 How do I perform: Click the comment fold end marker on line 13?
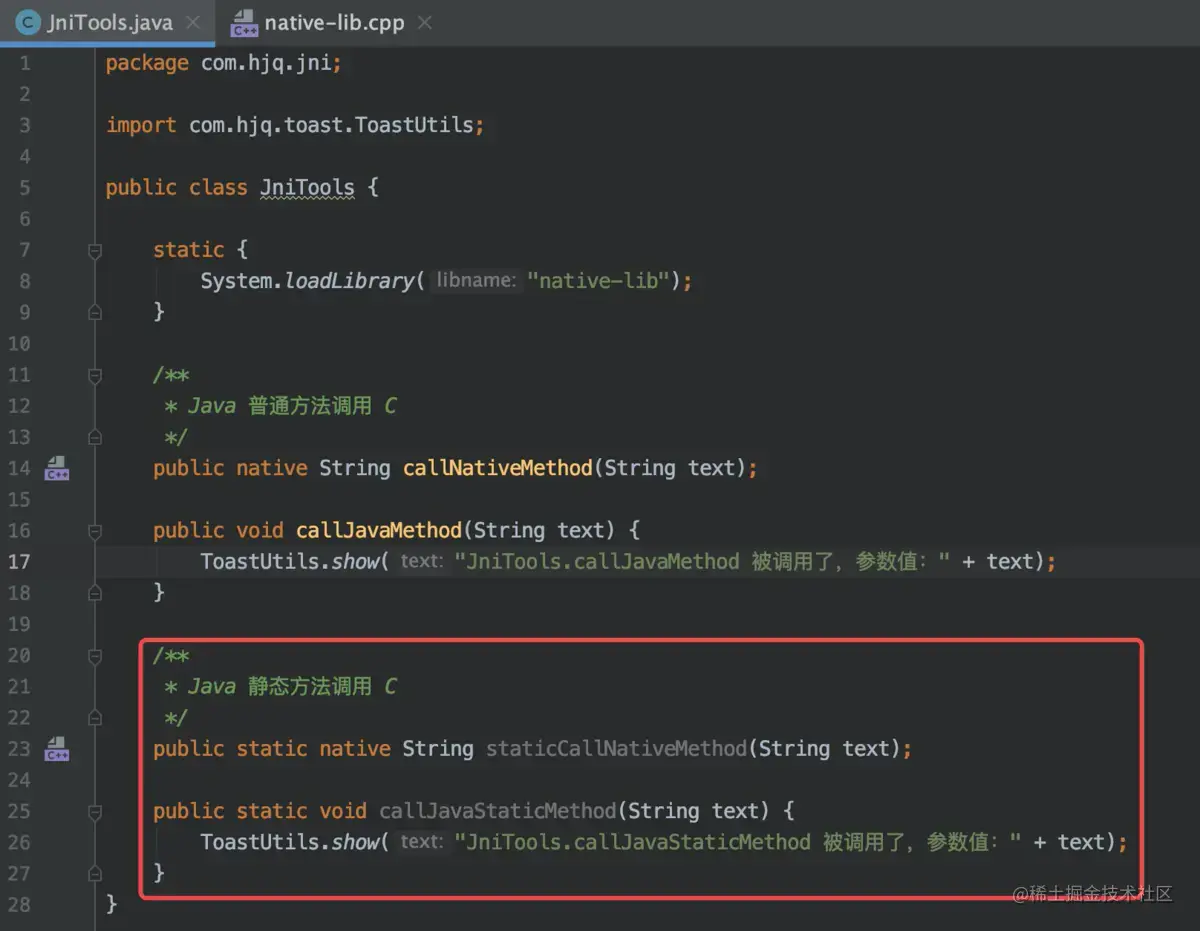[95, 437]
